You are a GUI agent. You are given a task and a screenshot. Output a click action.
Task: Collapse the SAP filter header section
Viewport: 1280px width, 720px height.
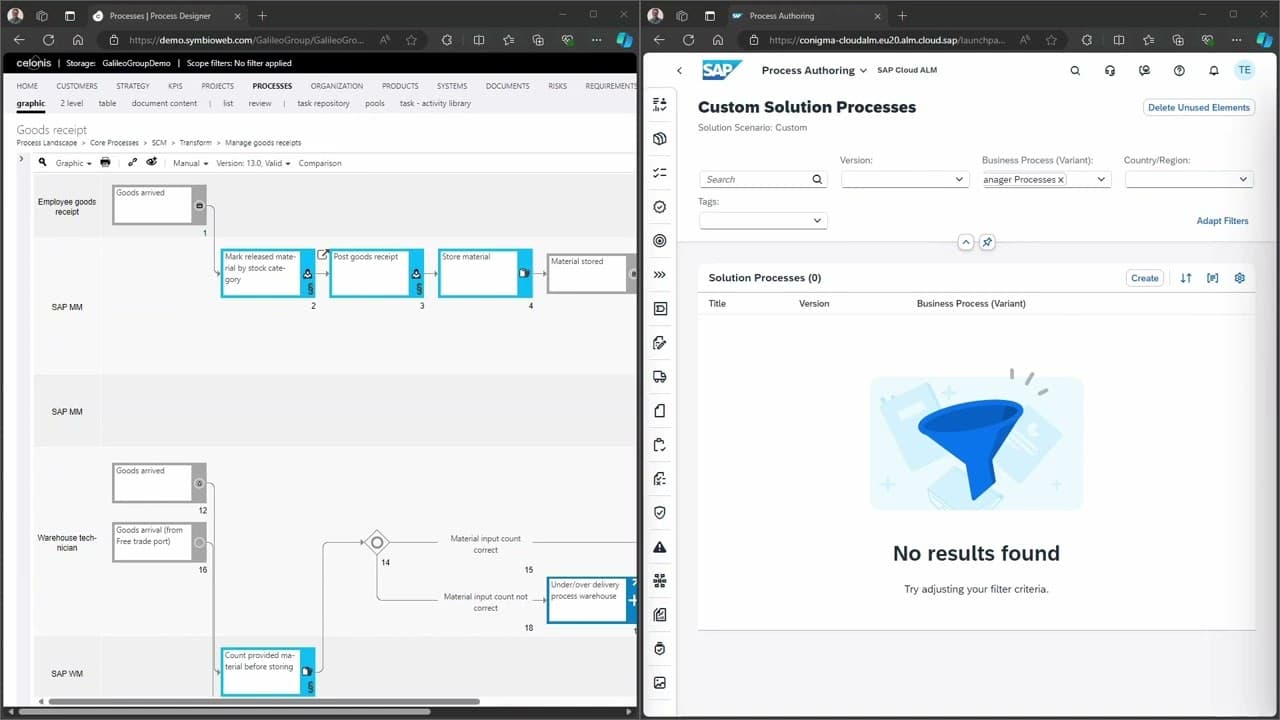pyautogui.click(x=965, y=242)
